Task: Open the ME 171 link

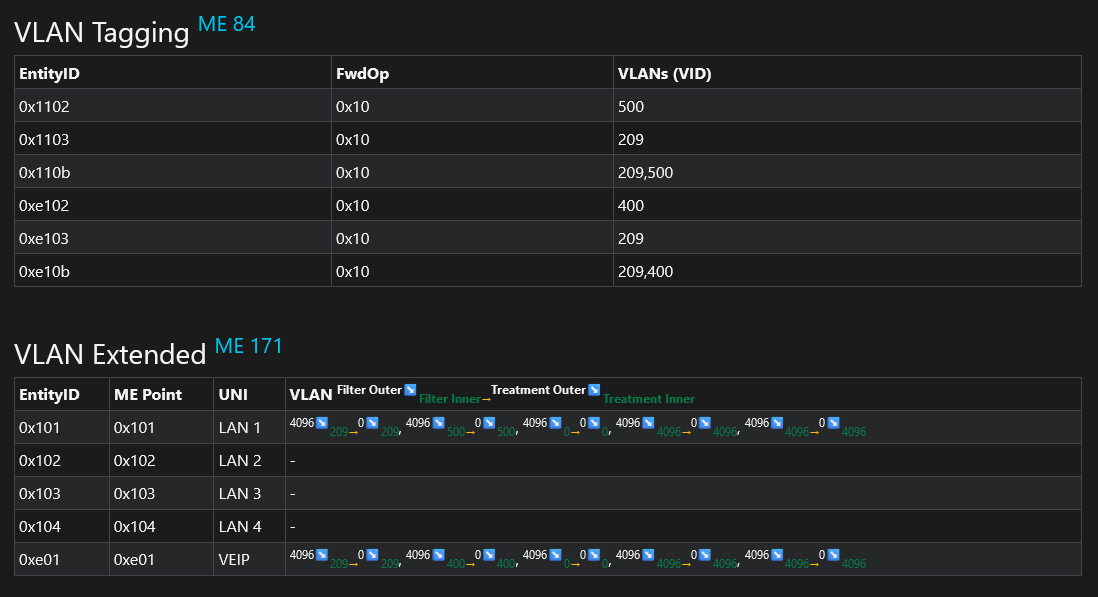Action: pos(249,346)
